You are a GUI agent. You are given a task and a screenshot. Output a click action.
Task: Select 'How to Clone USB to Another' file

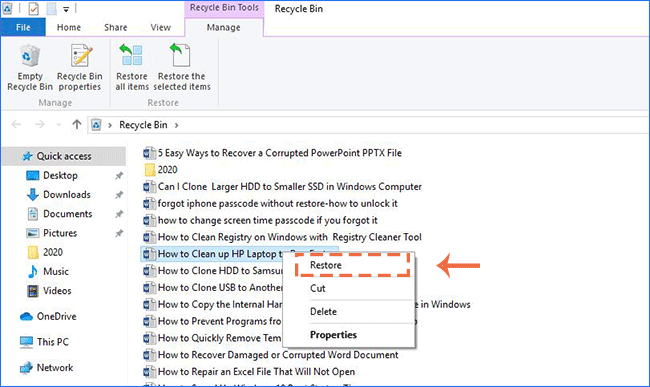pos(213,288)
